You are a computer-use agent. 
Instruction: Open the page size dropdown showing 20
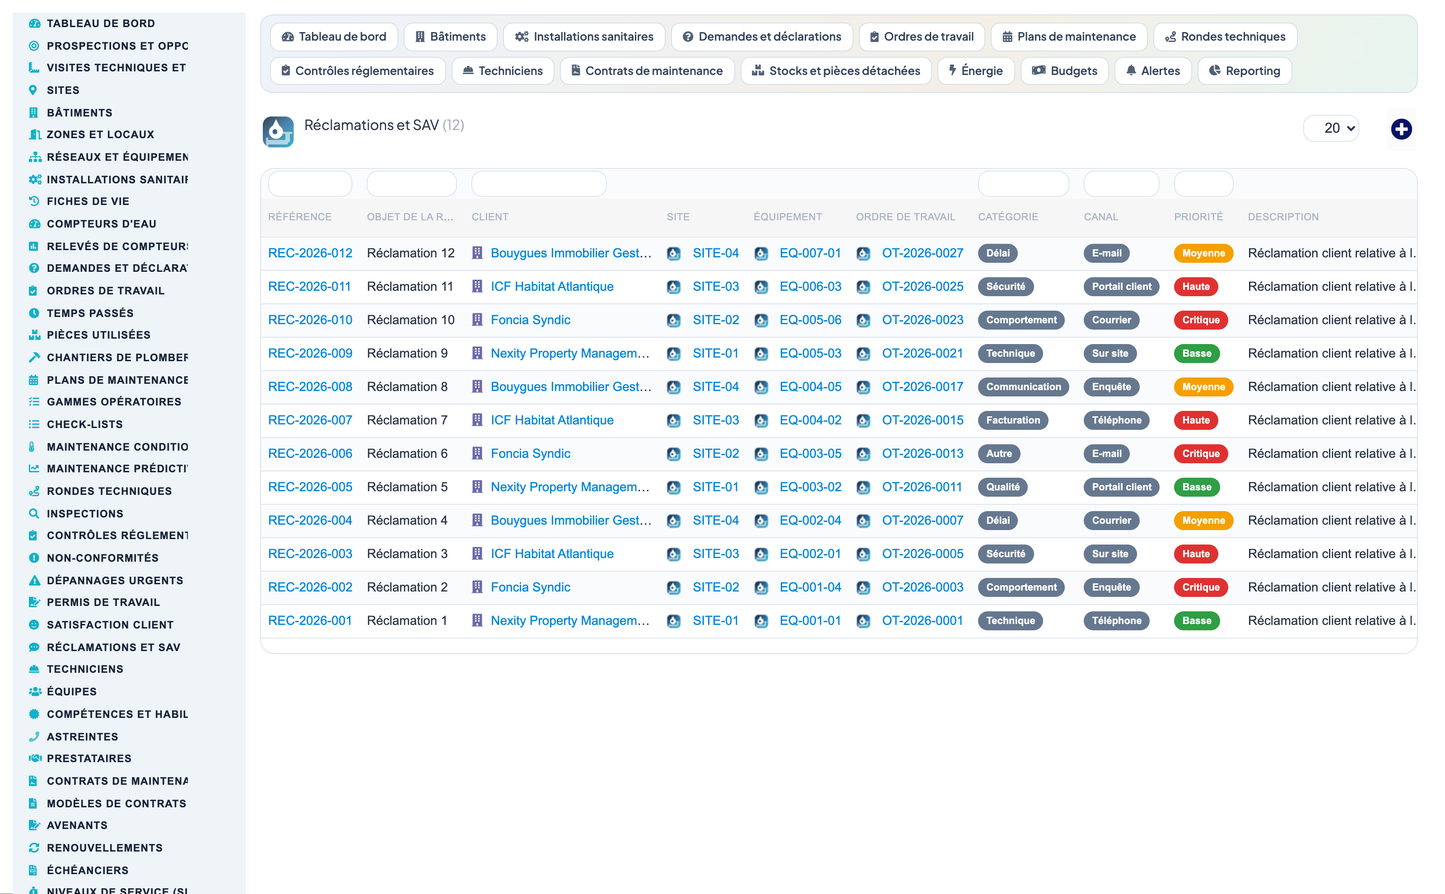coord(1331,128)
